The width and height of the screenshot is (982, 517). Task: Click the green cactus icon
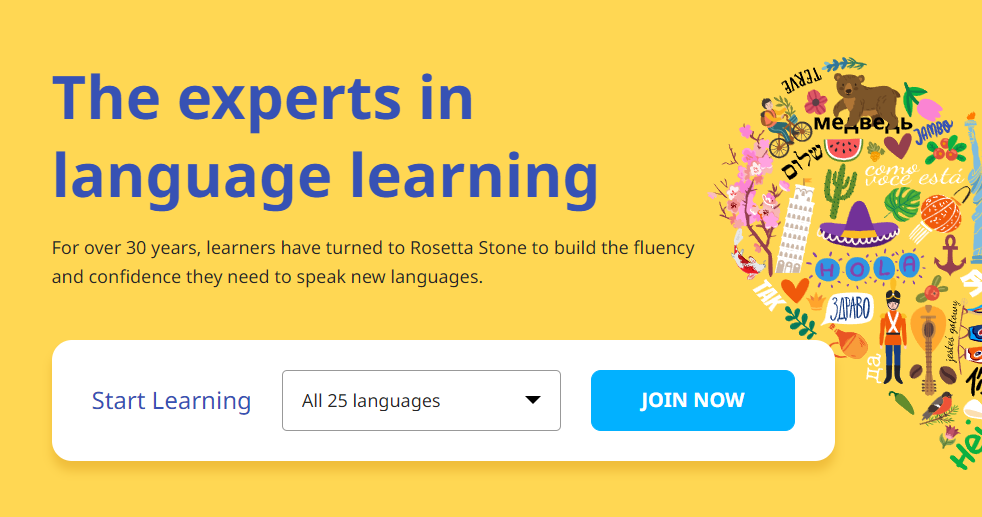pyautogui.click(x=839, y=185)
